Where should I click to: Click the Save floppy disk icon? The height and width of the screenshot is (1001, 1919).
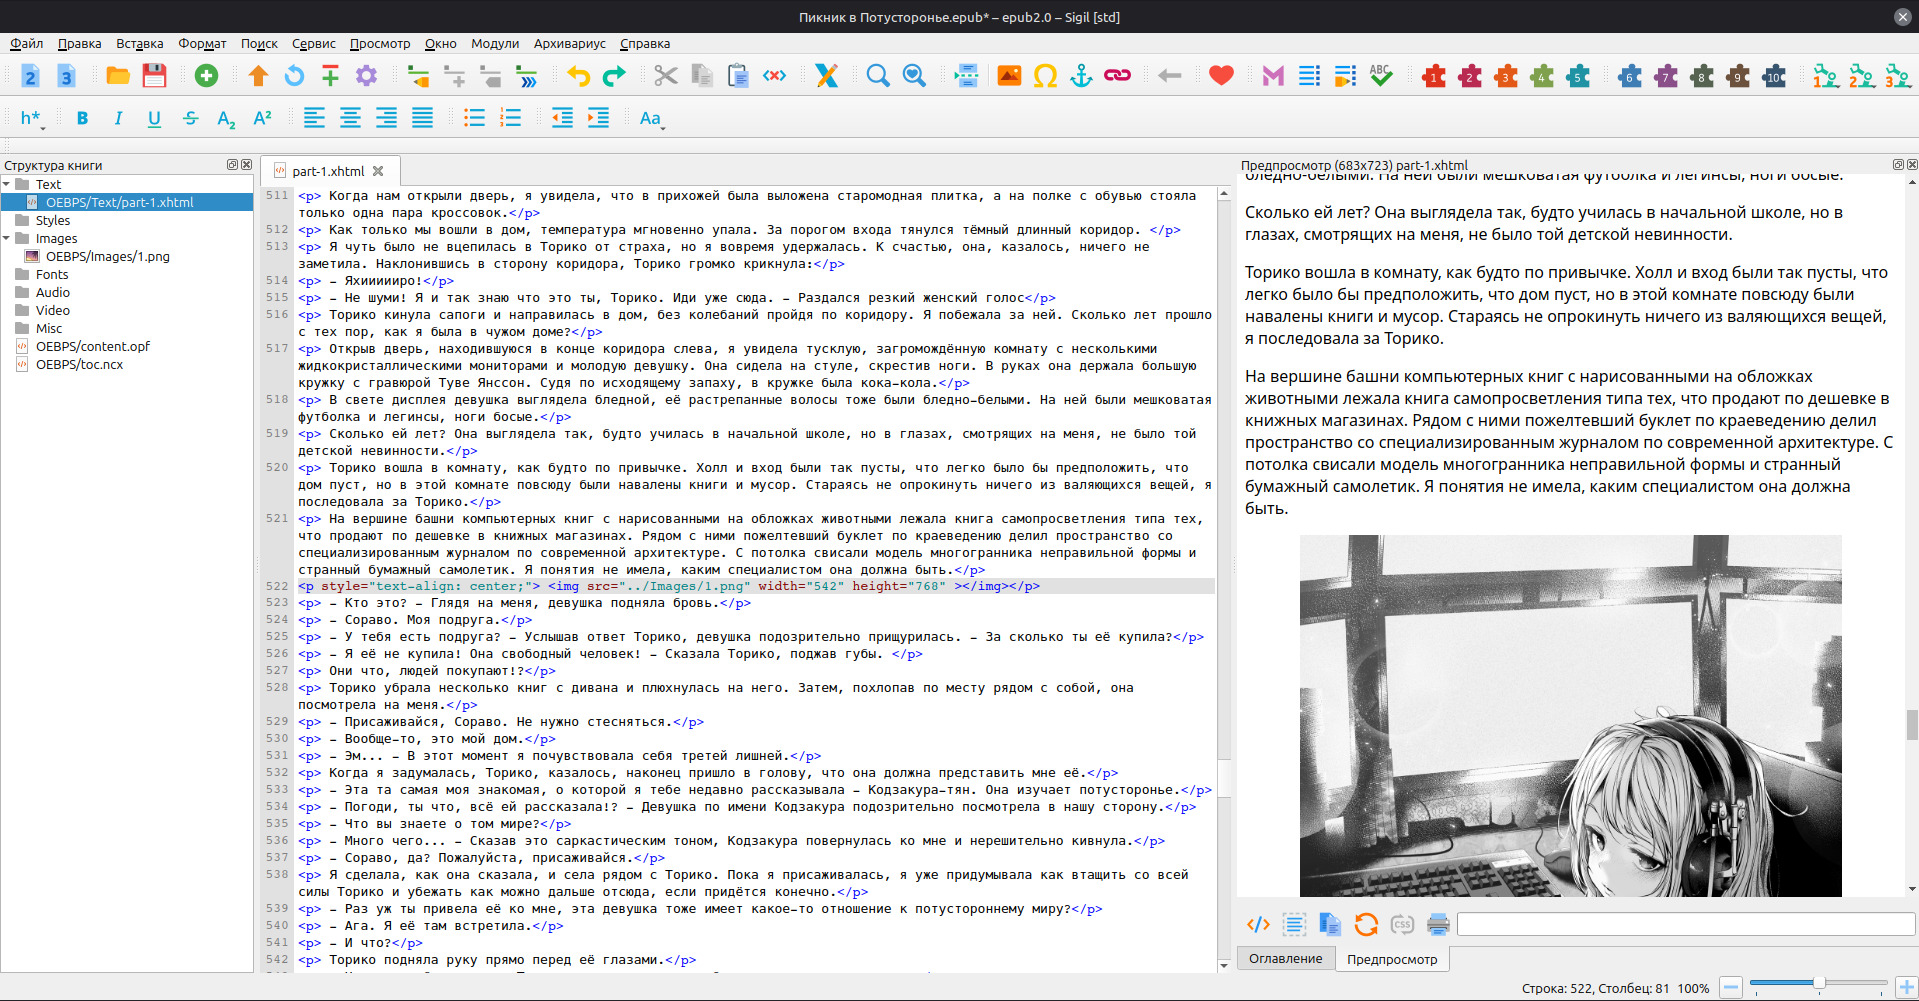[154, 76]
